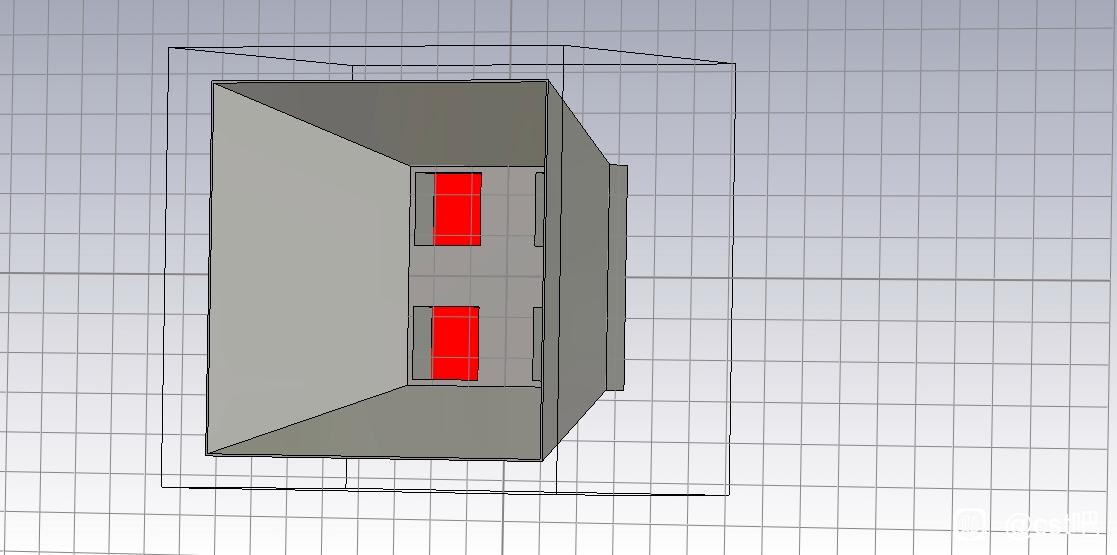This screenshot has height=555, width=1117.
Task: Pick the horn's left inner flare wall
Action: (x=308, y=271)
